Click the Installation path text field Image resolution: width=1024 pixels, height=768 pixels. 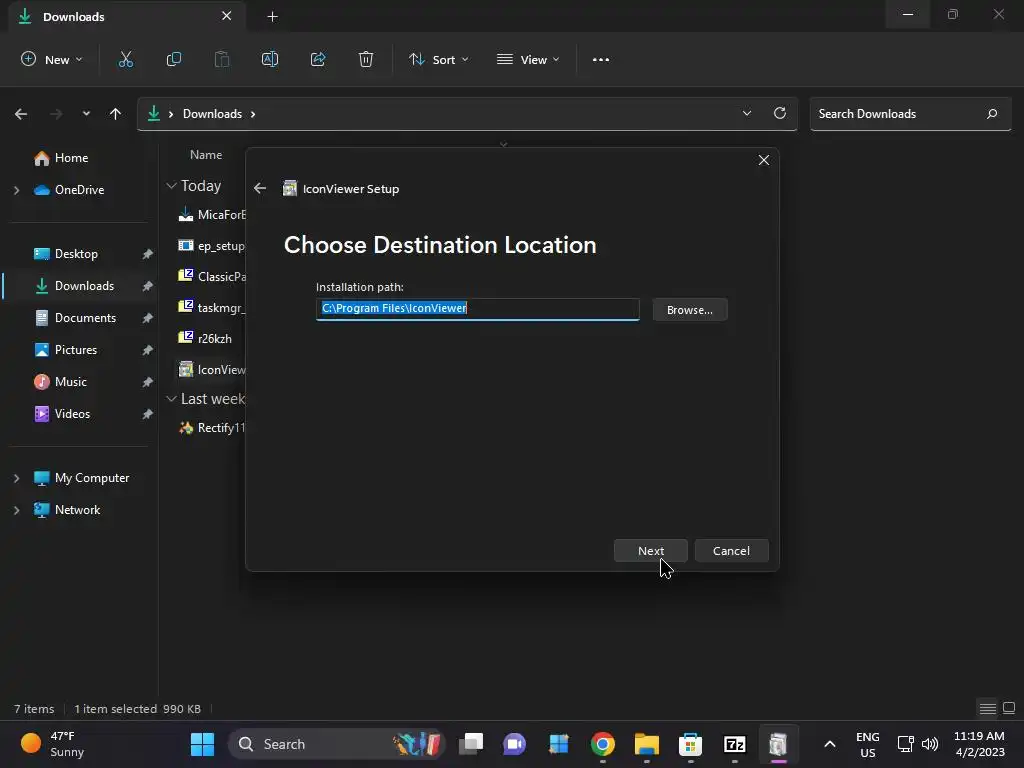pyautogui.click(x=477, y=309)
